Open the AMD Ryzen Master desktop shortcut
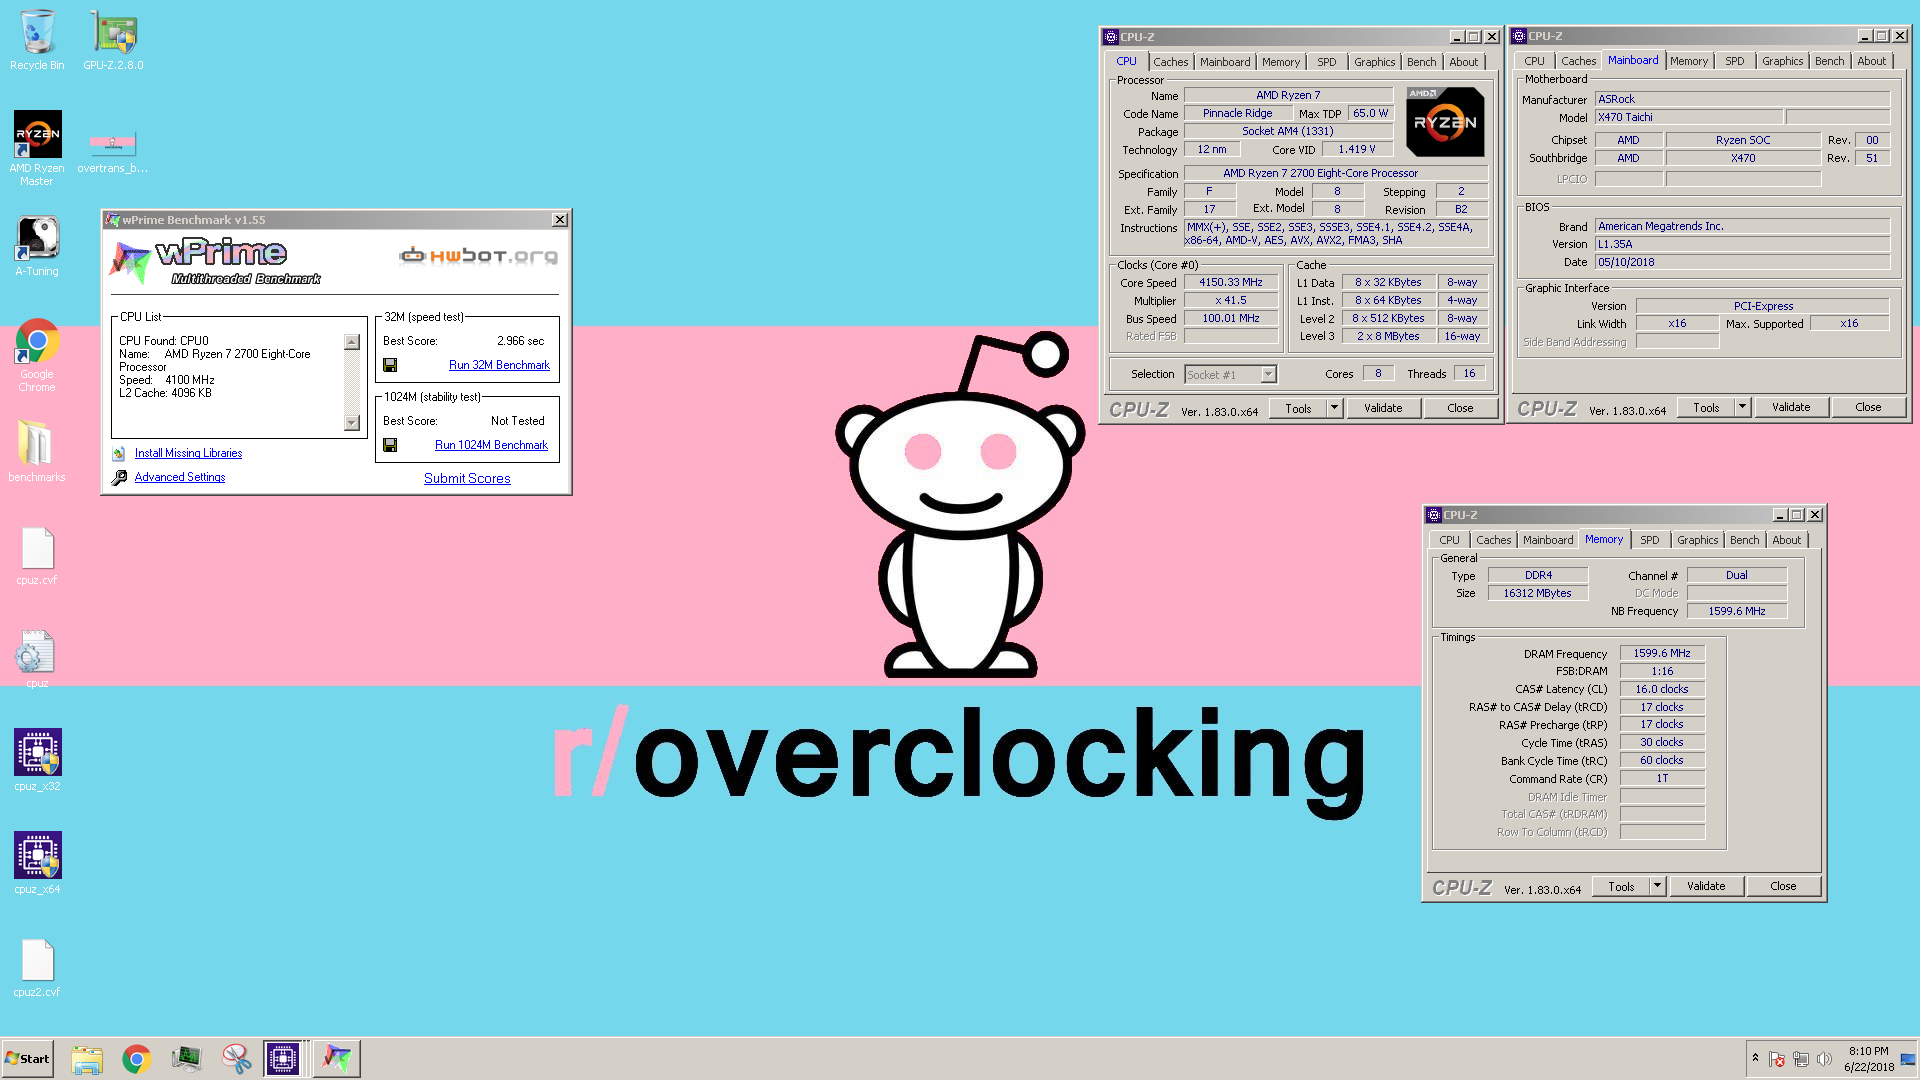 (x=37, y=148)
